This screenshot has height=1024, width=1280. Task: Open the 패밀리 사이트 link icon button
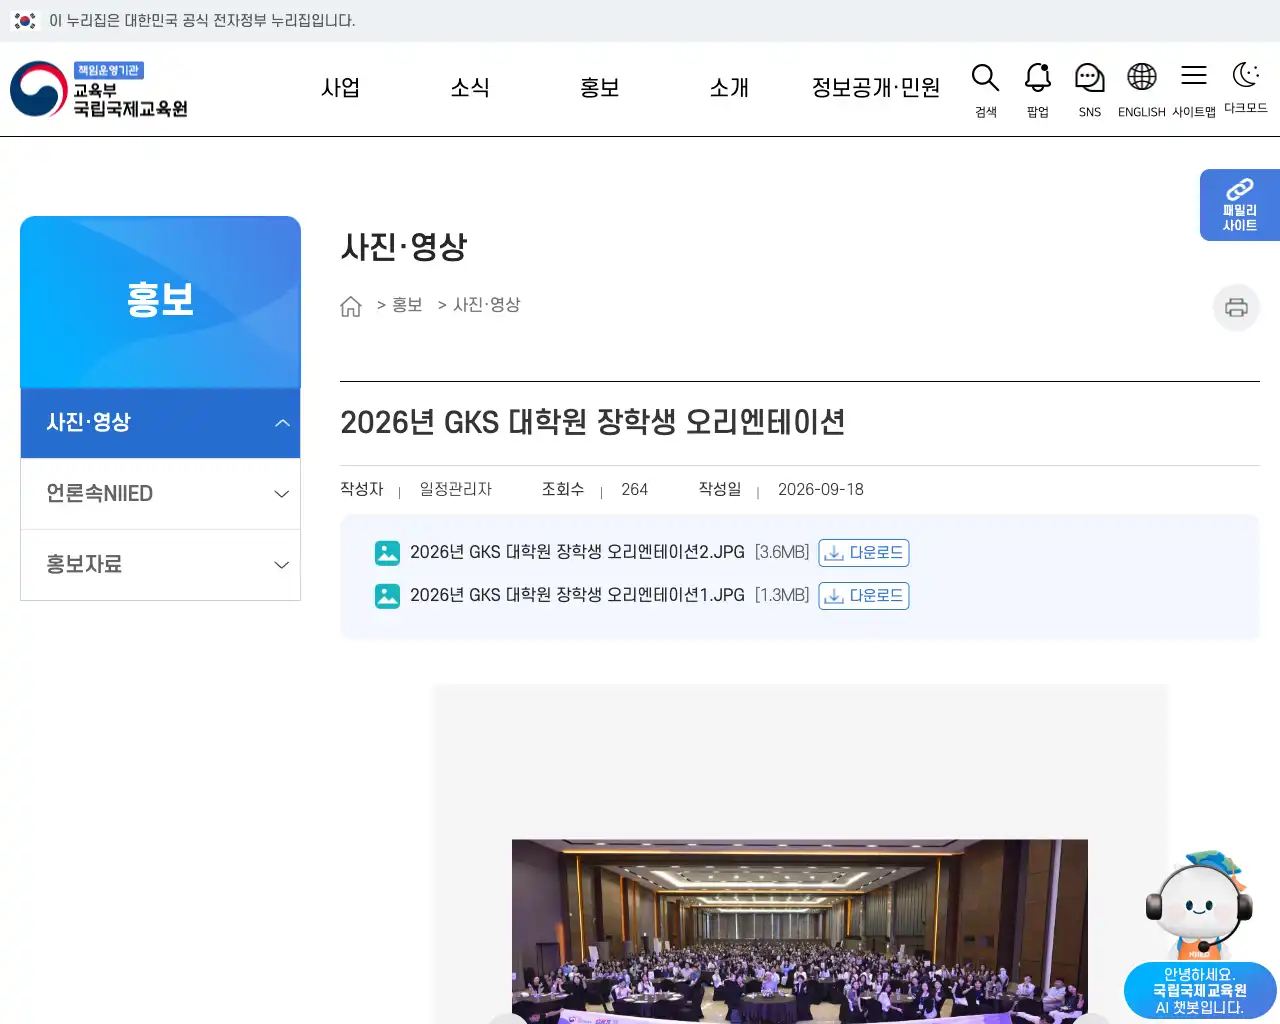[x=1240, y=205]
